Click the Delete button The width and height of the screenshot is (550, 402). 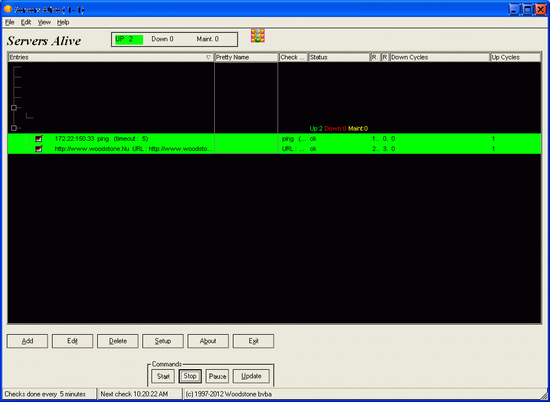tap(118, 341)
